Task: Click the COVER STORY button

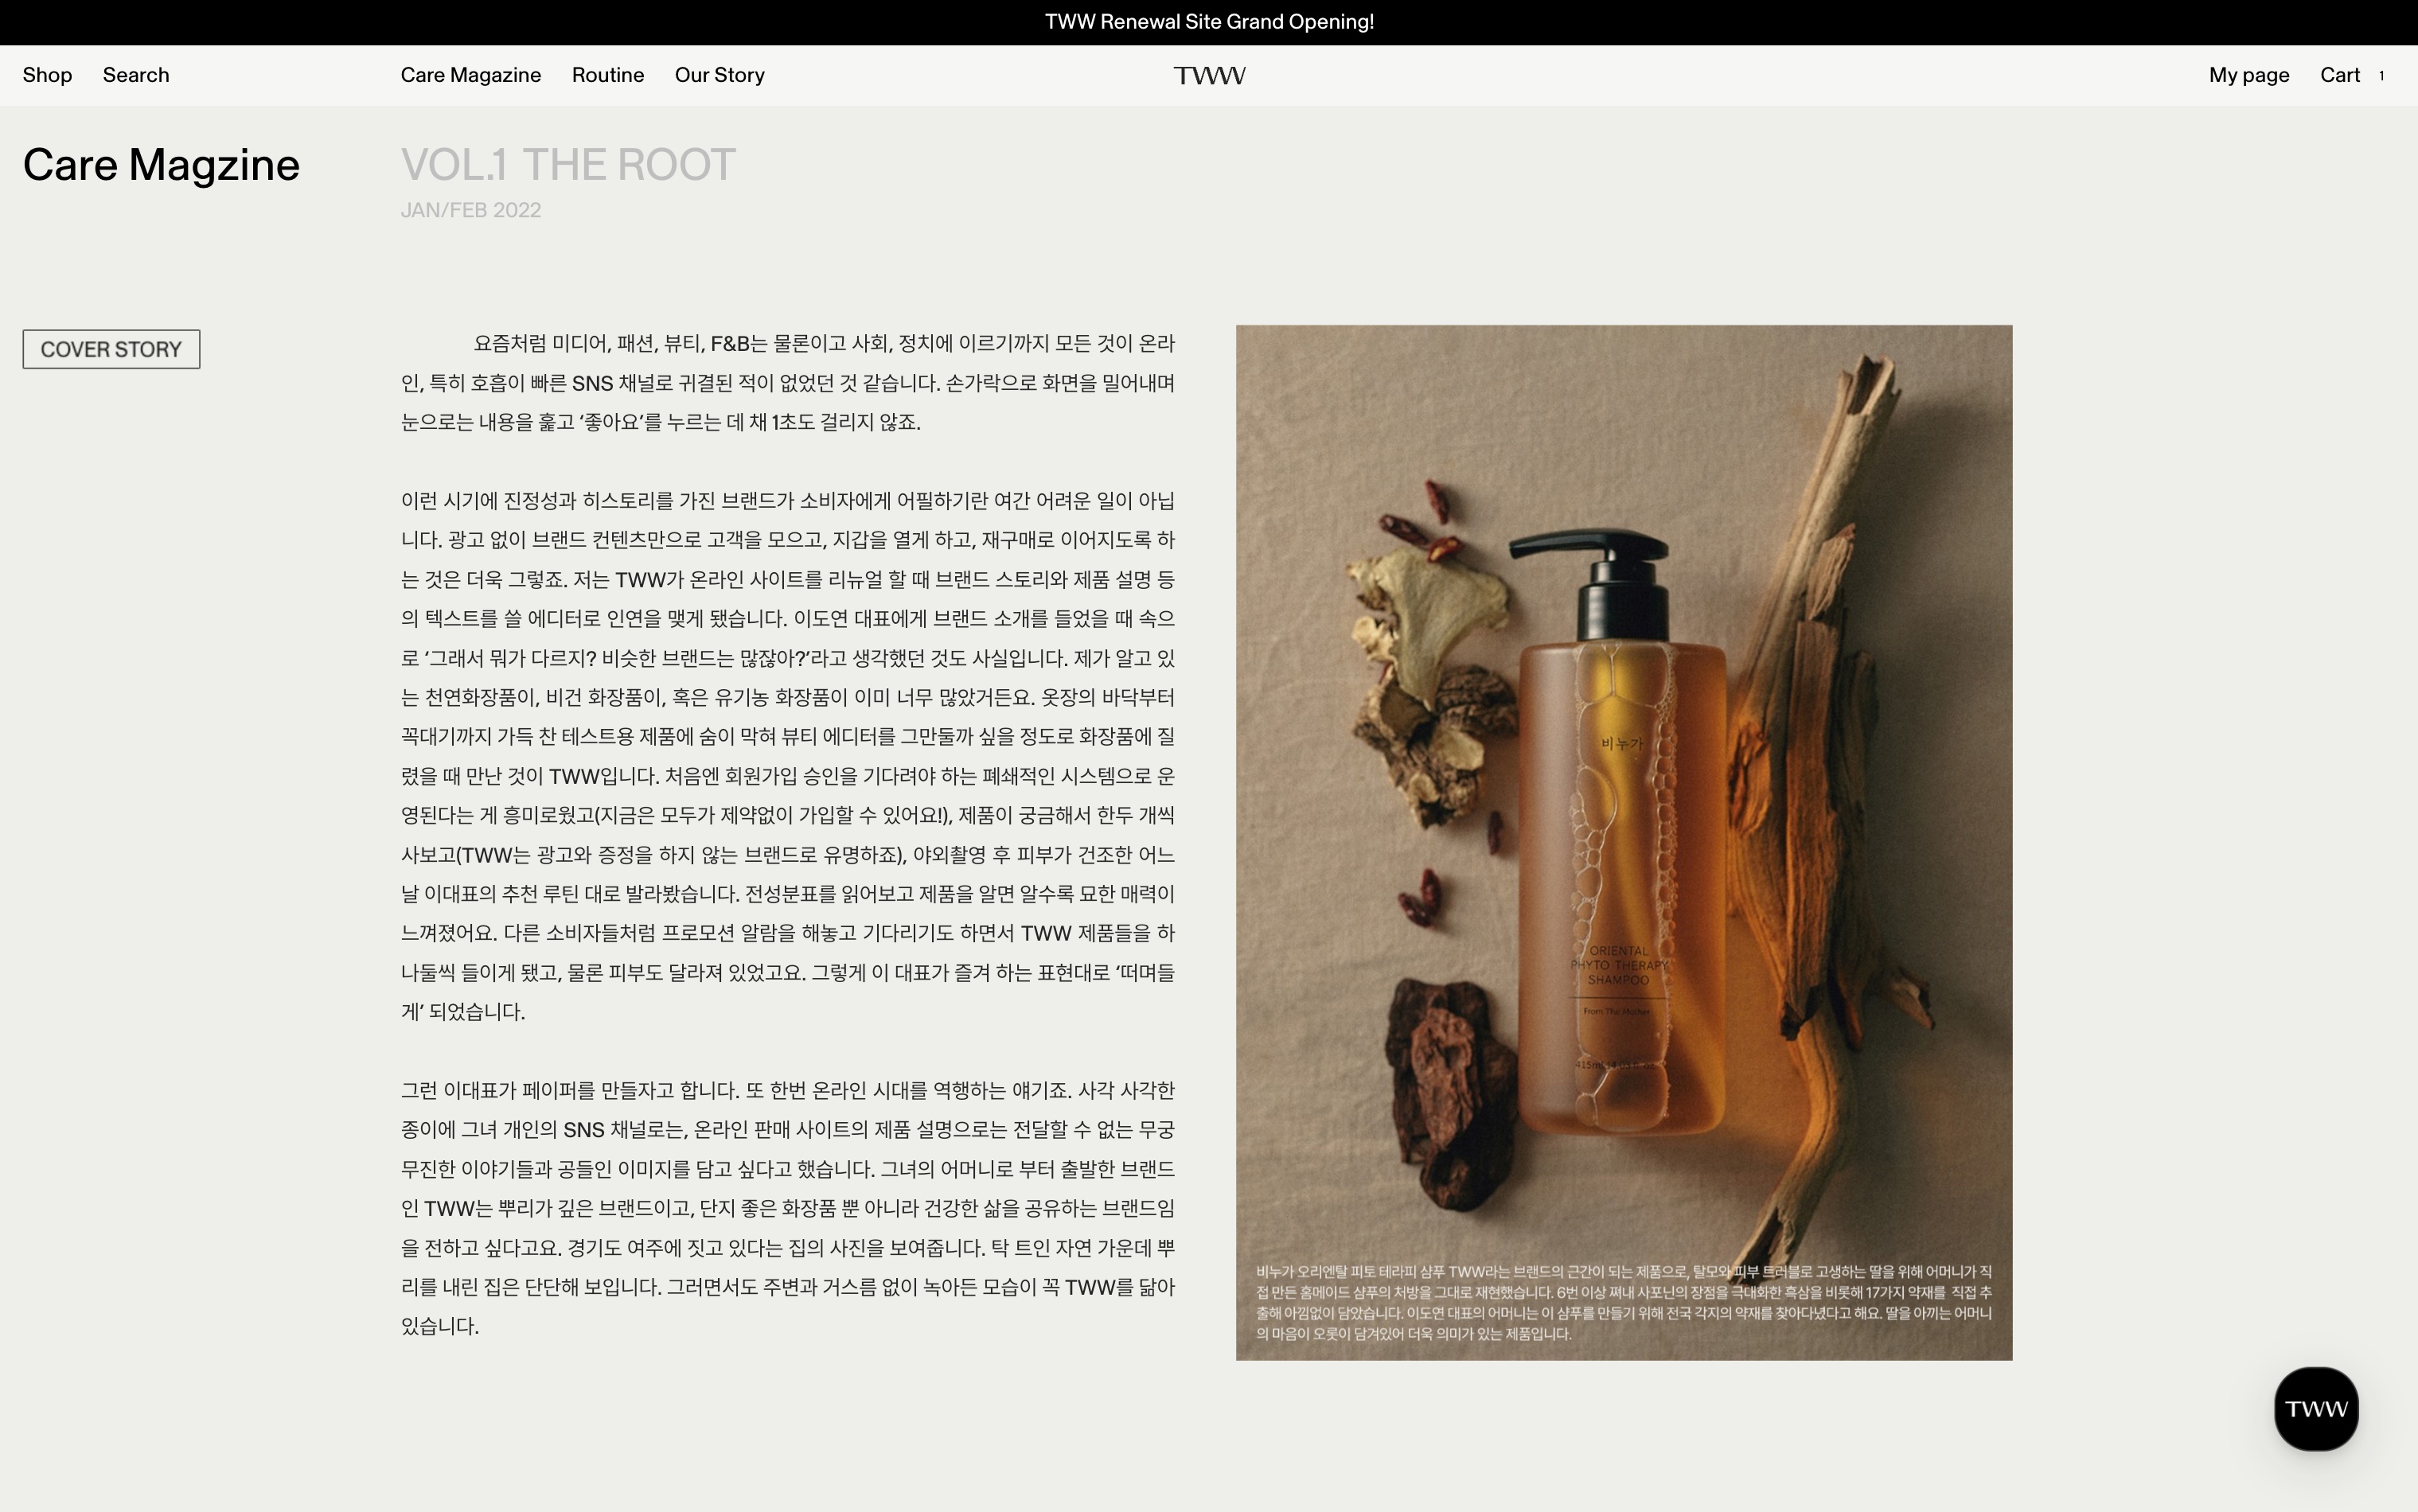Action: coord(111,349)
